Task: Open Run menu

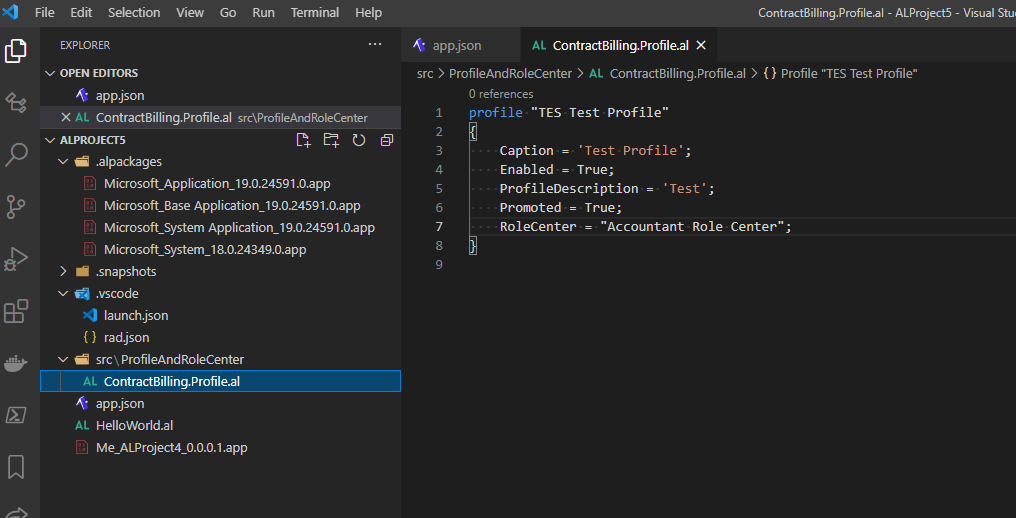Action: click(263, 12)
